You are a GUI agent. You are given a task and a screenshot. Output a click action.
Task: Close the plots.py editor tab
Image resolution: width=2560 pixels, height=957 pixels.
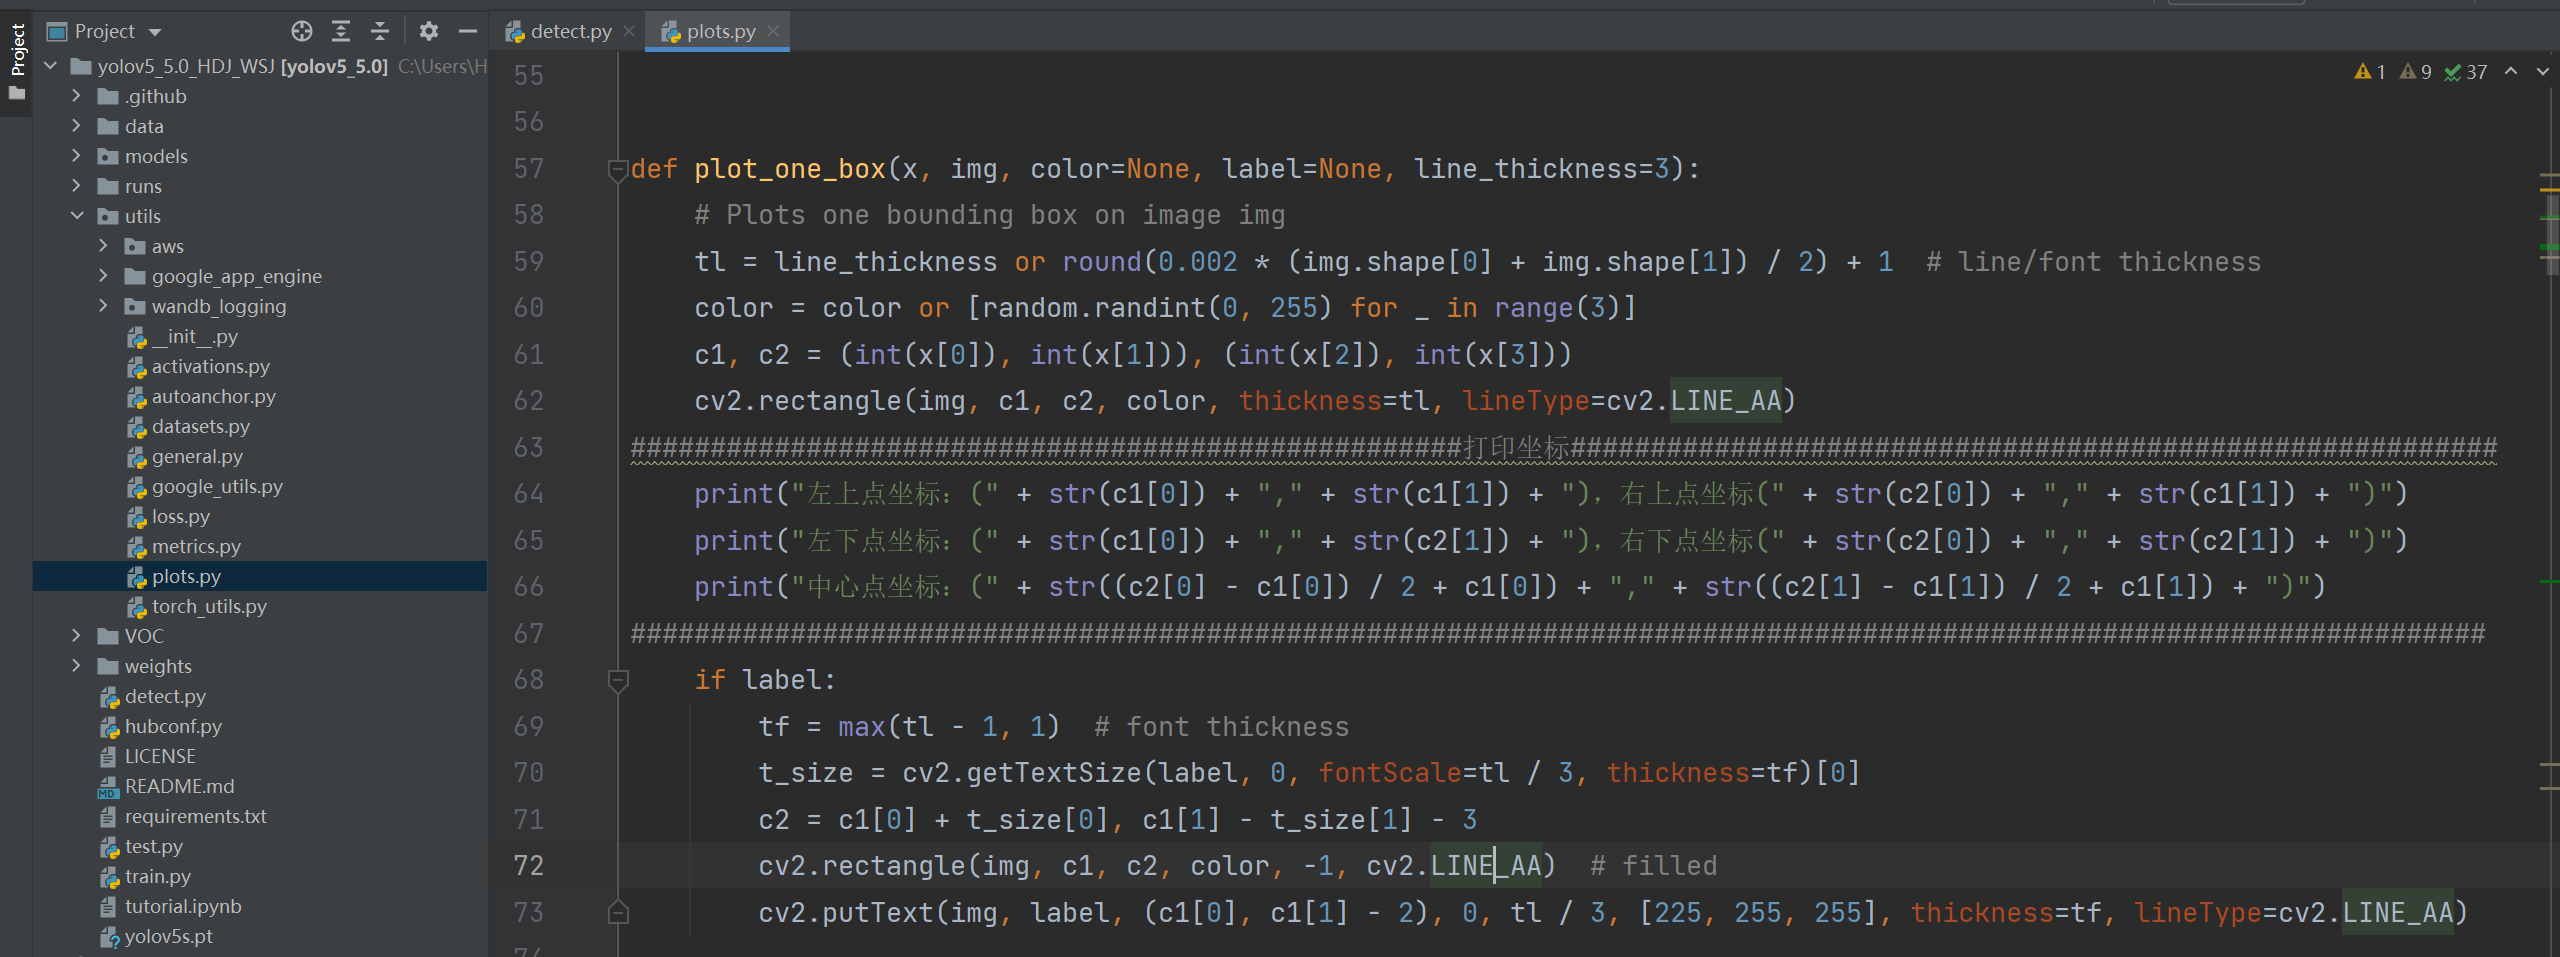click(773, 31)
